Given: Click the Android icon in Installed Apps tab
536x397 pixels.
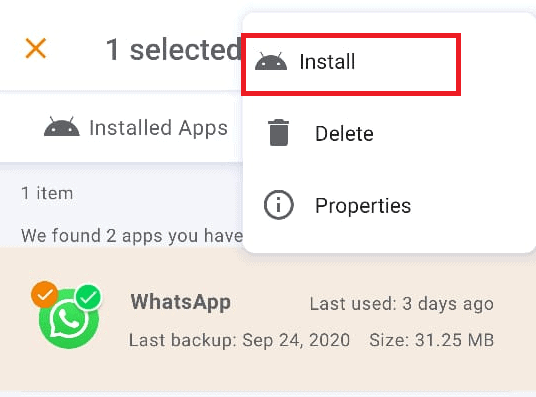Looking at the screenshot, I should coord(62,127).
